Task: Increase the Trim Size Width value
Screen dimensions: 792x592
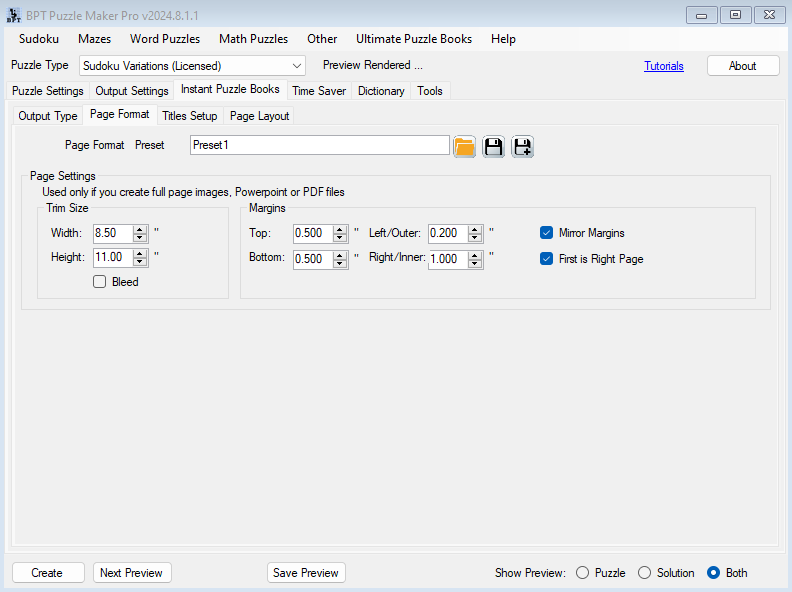Action: [140, 229]
